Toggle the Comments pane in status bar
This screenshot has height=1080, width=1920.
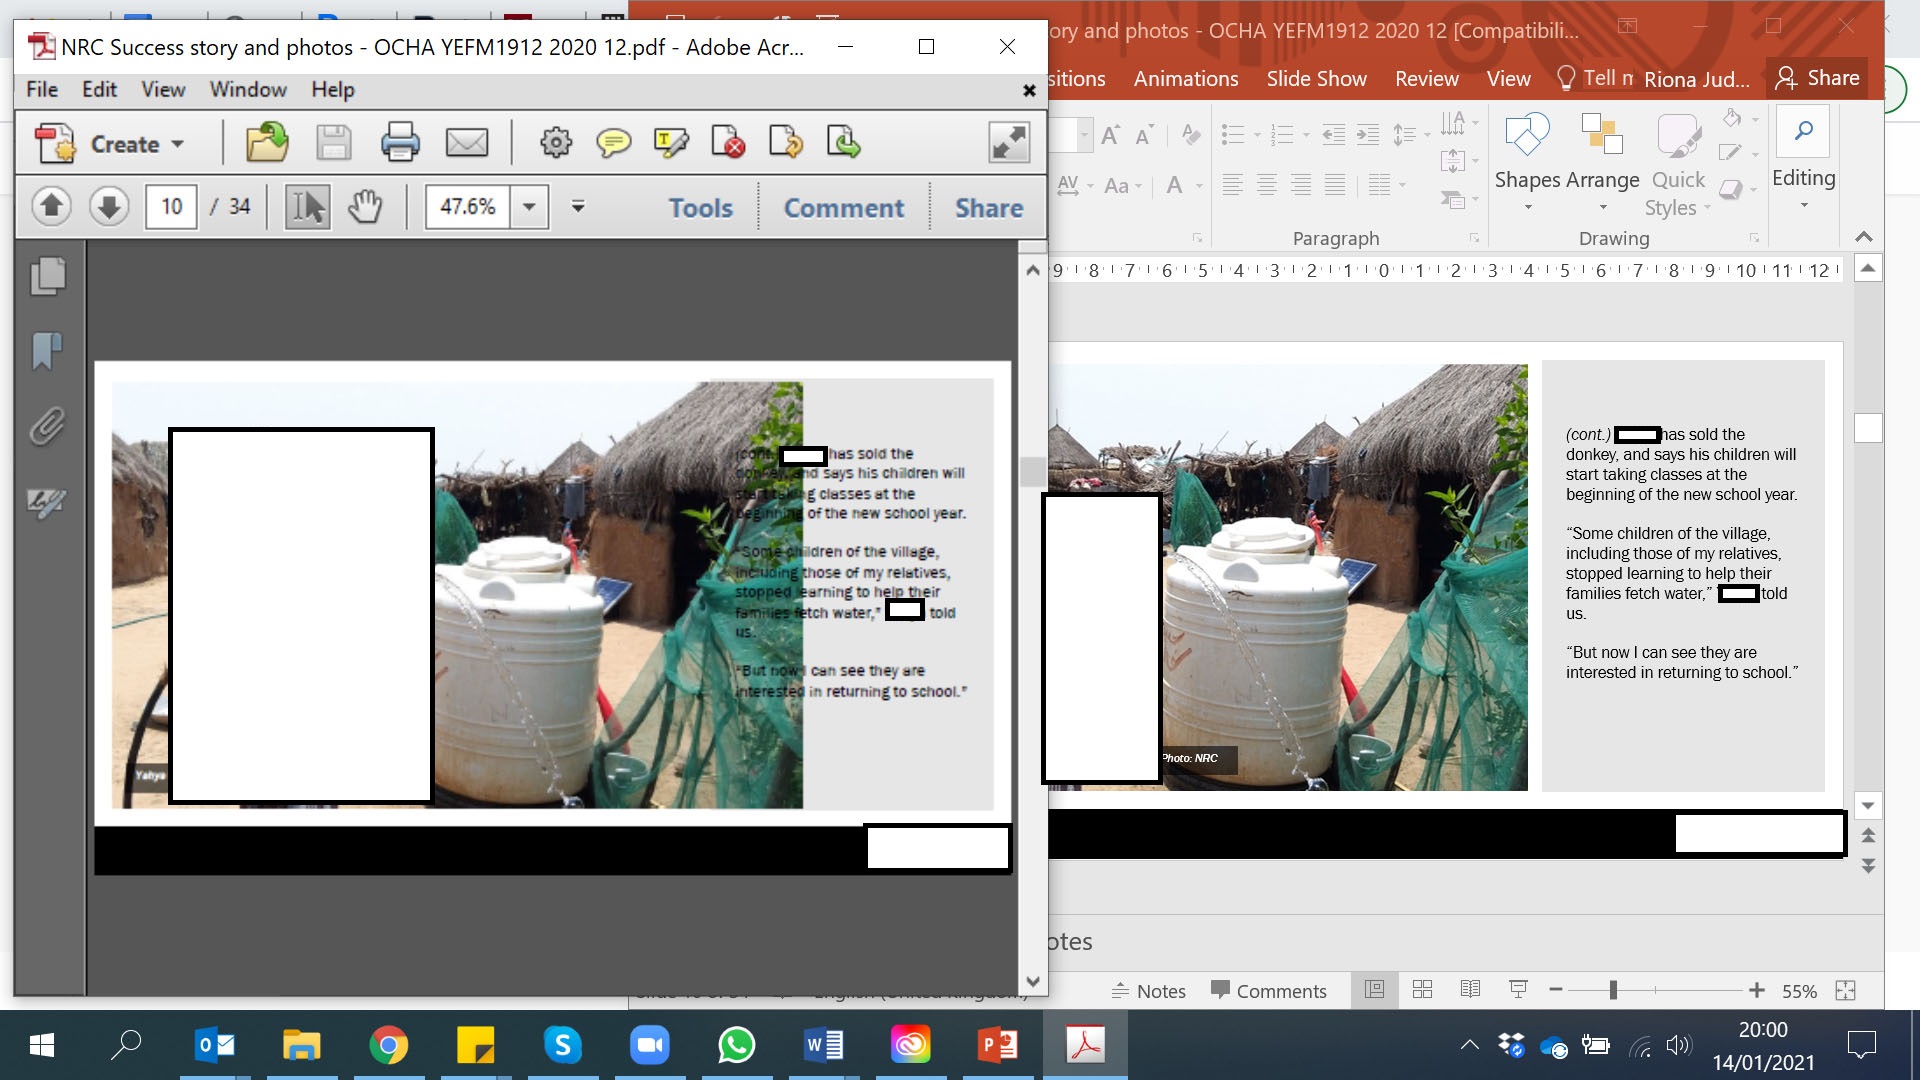(x=1268, y=991)
